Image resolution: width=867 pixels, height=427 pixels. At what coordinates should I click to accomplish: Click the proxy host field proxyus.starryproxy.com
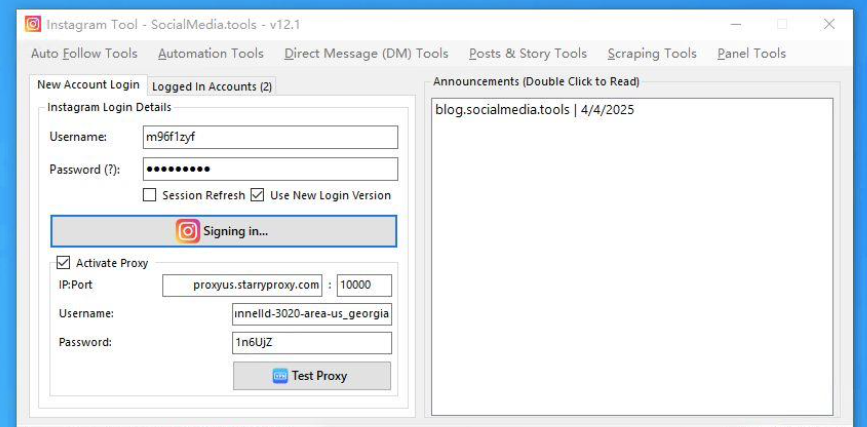[x=242, y=285]
